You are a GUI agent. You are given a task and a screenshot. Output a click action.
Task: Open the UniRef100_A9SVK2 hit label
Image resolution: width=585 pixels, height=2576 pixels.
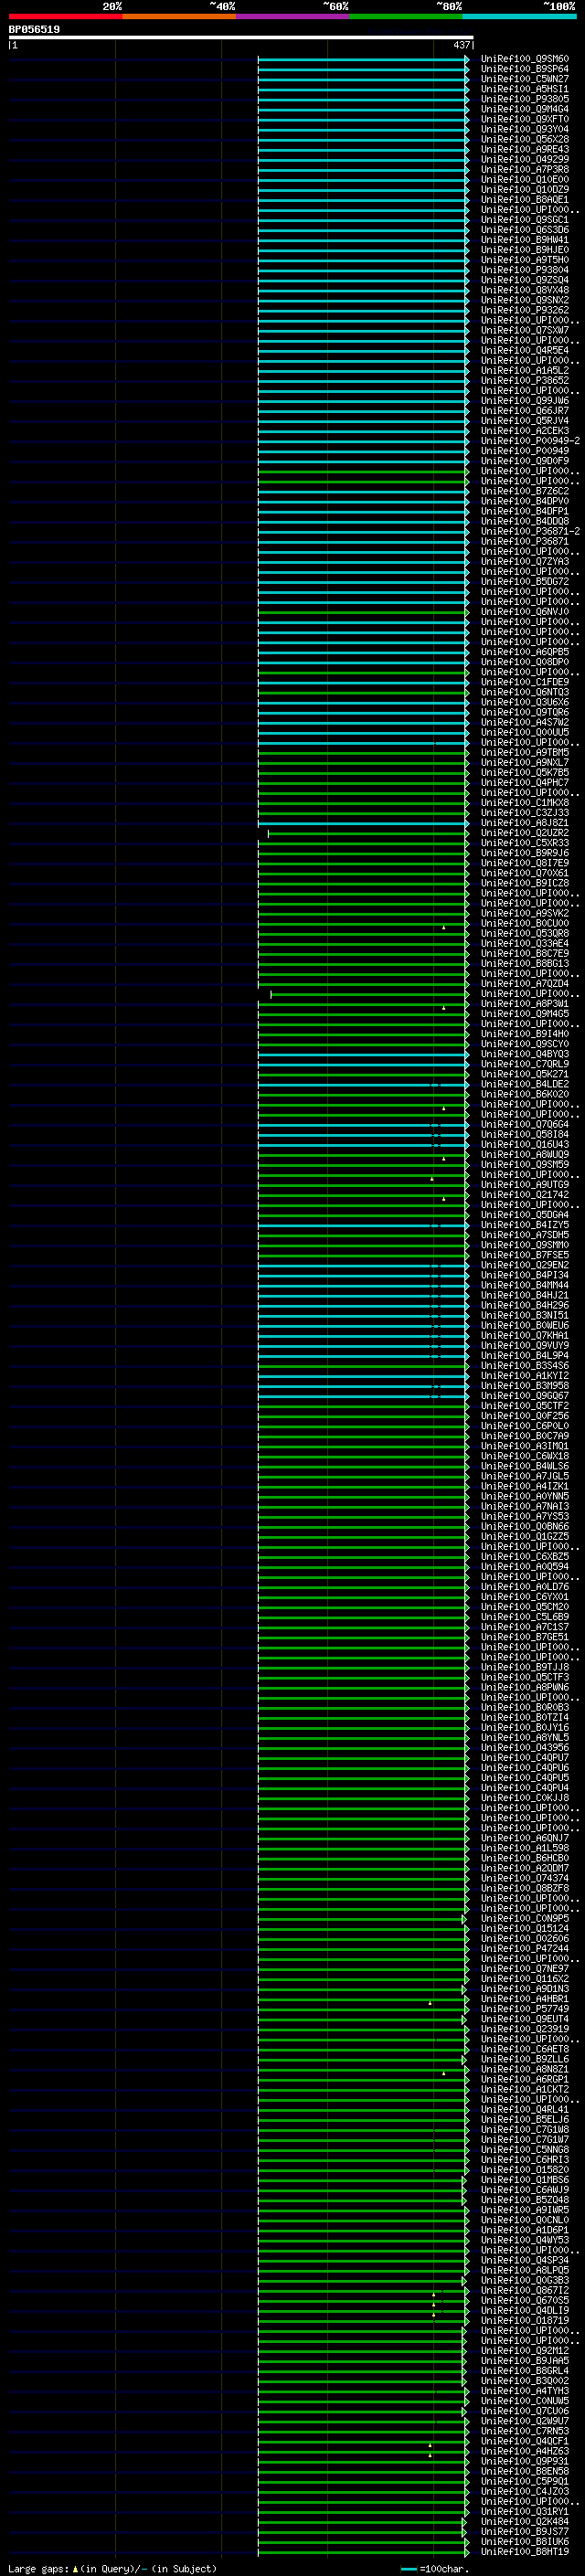(x=525, y=913)
